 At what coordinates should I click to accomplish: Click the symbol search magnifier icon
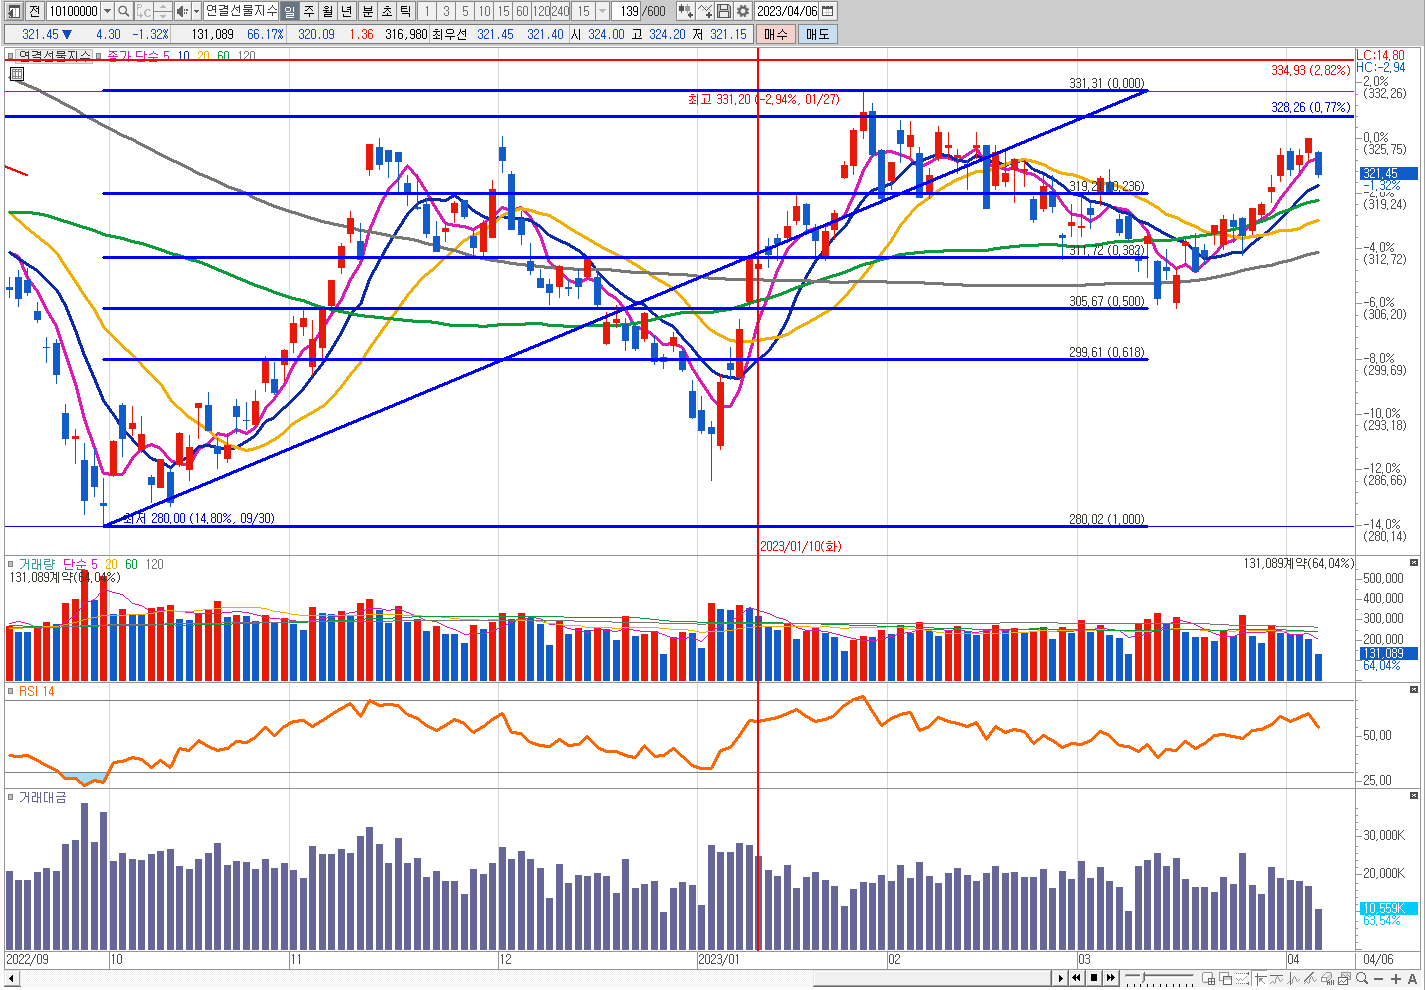tap(123, 11)
